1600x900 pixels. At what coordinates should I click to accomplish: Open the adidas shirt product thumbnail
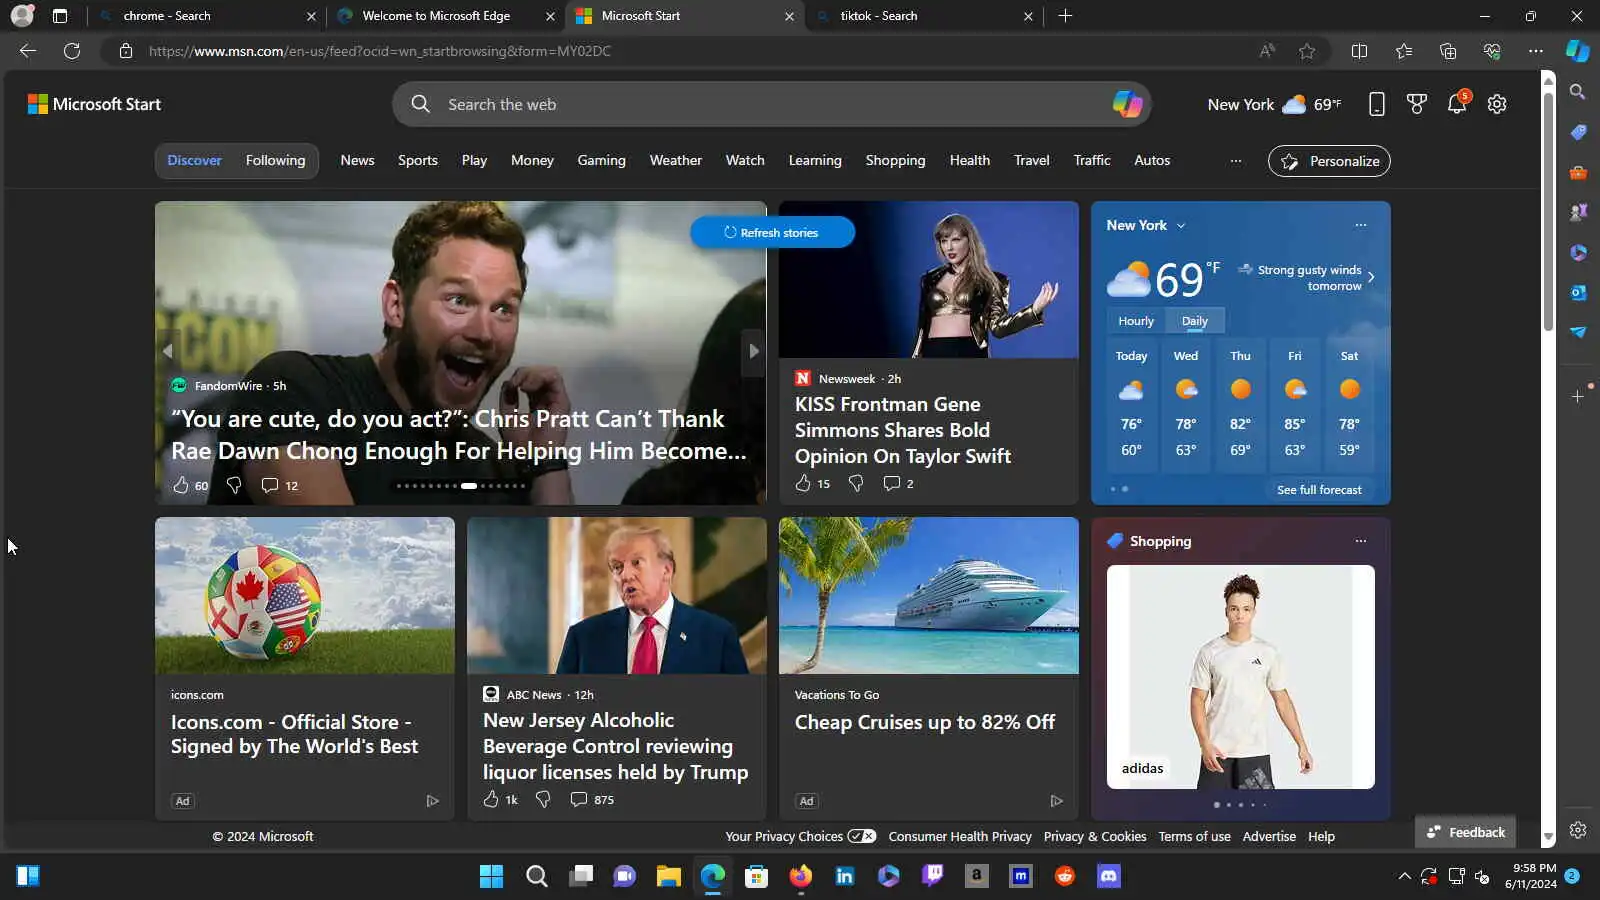pyautogui.click(x=1241, y=677)
